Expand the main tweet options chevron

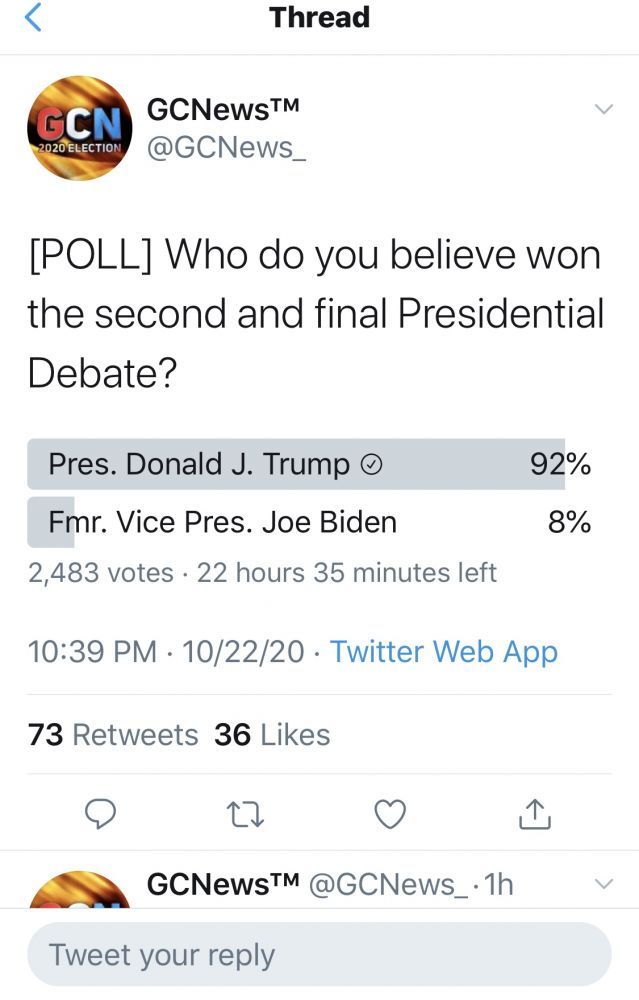pyautogui.click(x=603, y=109)
